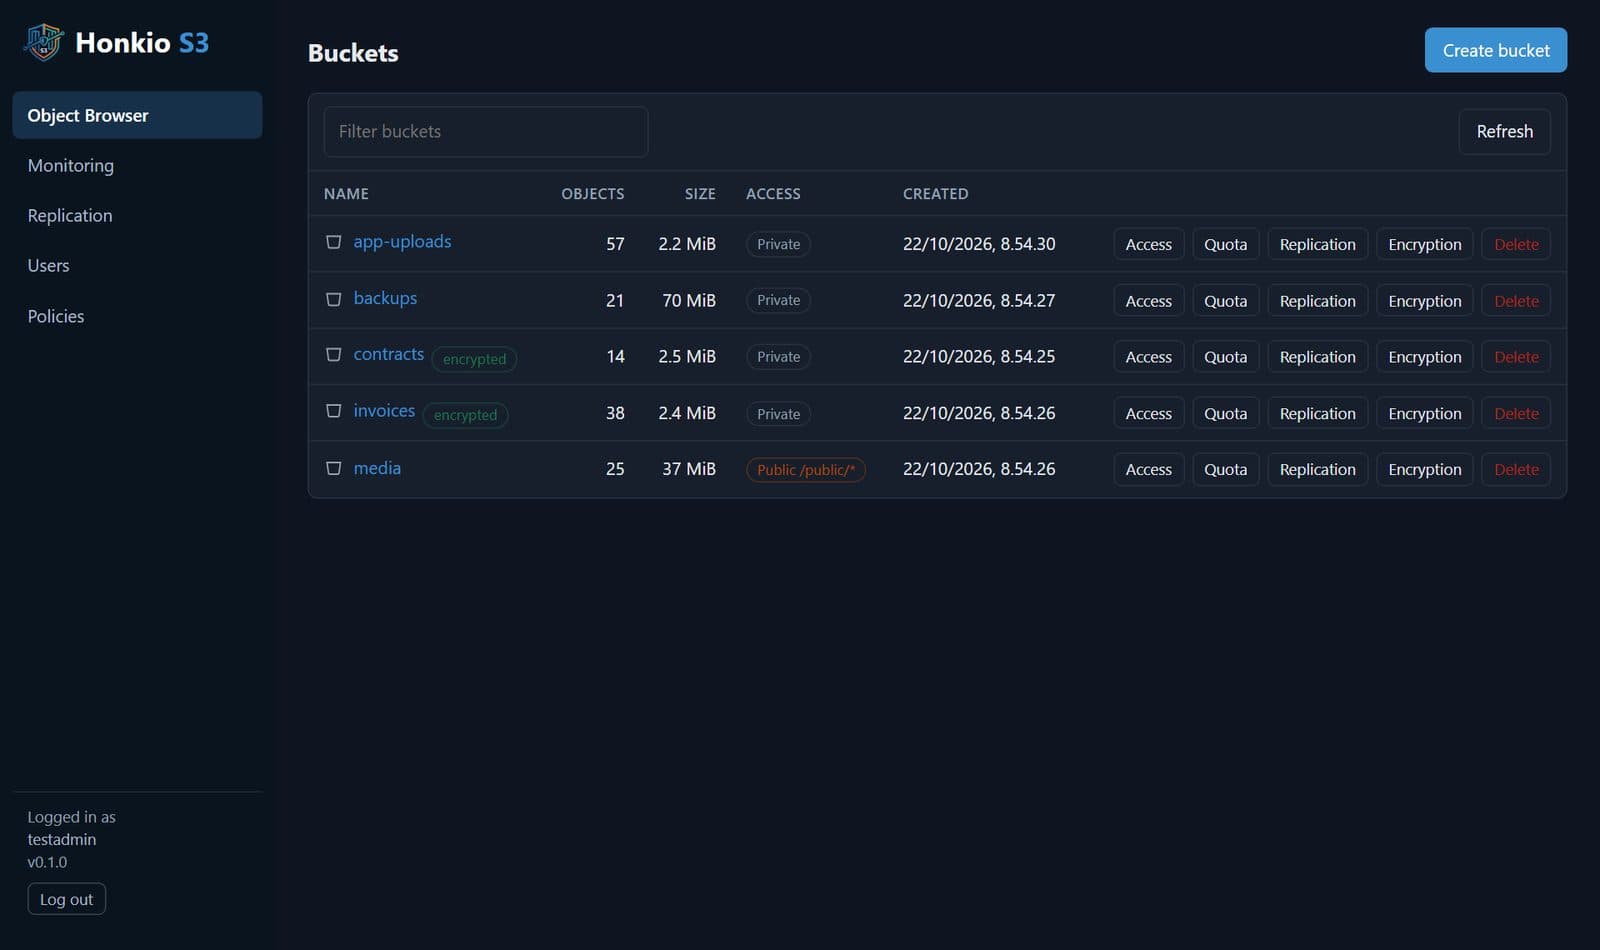
Task: Click the encrypted badge on contracts
Action: (474, 359)
